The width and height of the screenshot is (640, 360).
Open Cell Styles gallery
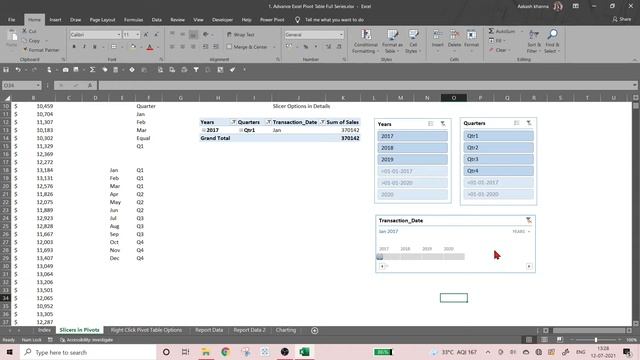pyautogui.click(x=413, y=41)
